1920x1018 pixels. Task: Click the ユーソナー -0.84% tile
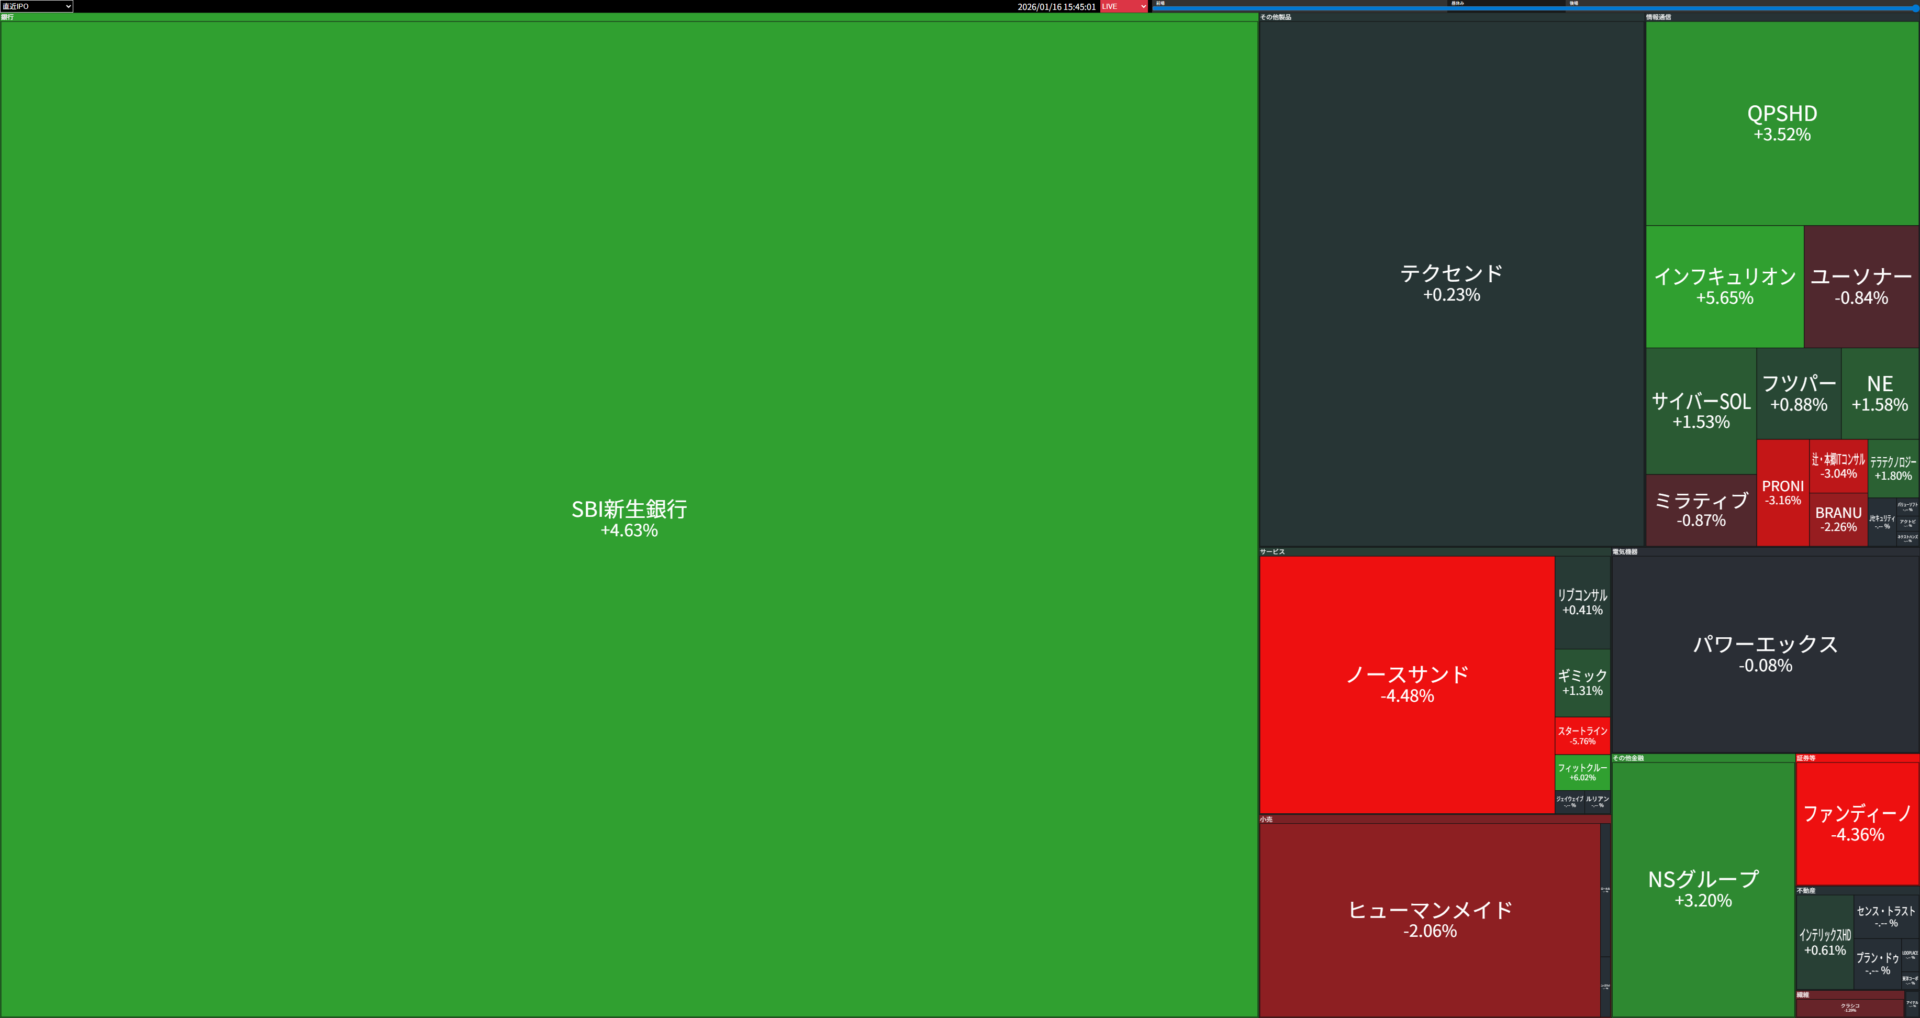click(1861, 286)
